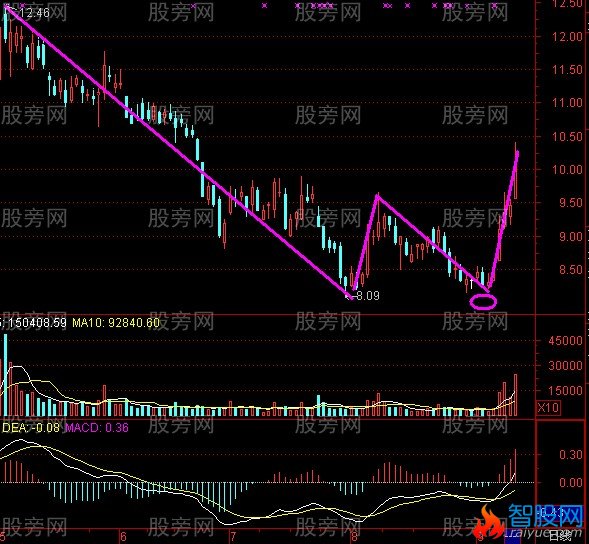Viewport: 589px width, 544px height.
Task: Select the 日线 daily period label
Action: (560, 535)
